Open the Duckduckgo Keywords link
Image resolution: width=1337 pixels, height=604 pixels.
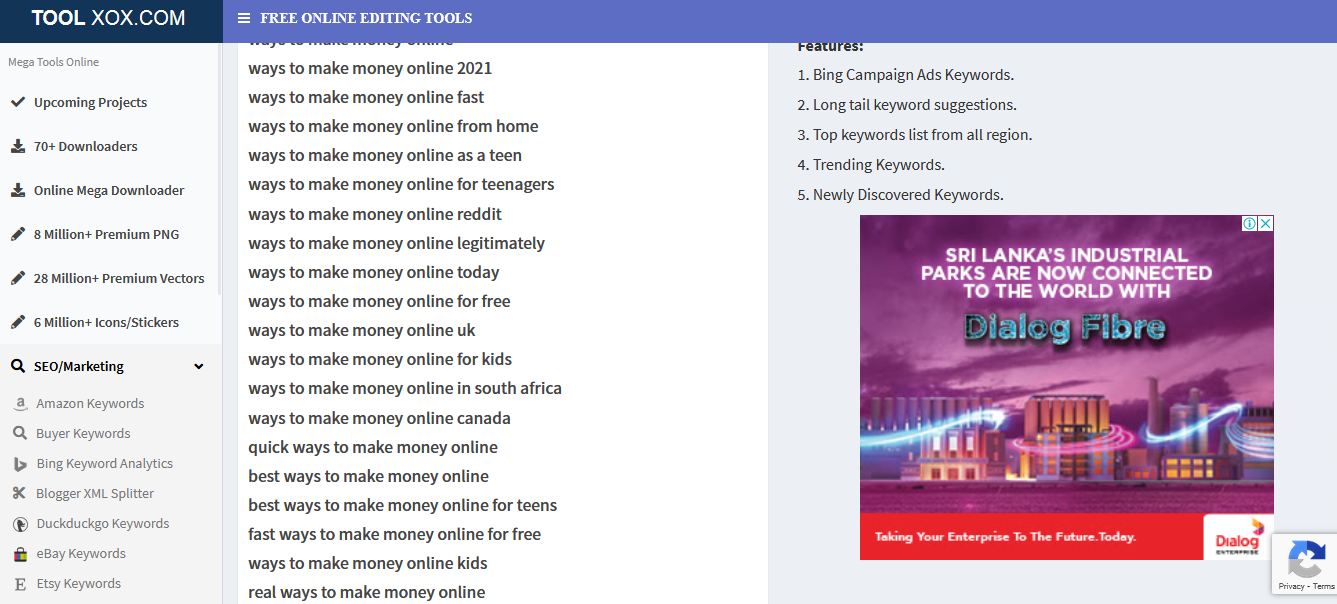[103, 524]
